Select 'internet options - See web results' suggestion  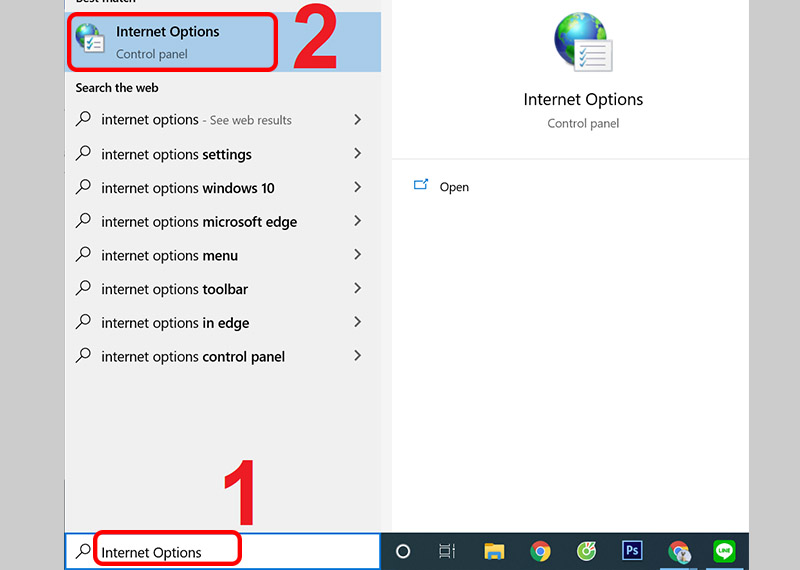(x=223, y=120)
